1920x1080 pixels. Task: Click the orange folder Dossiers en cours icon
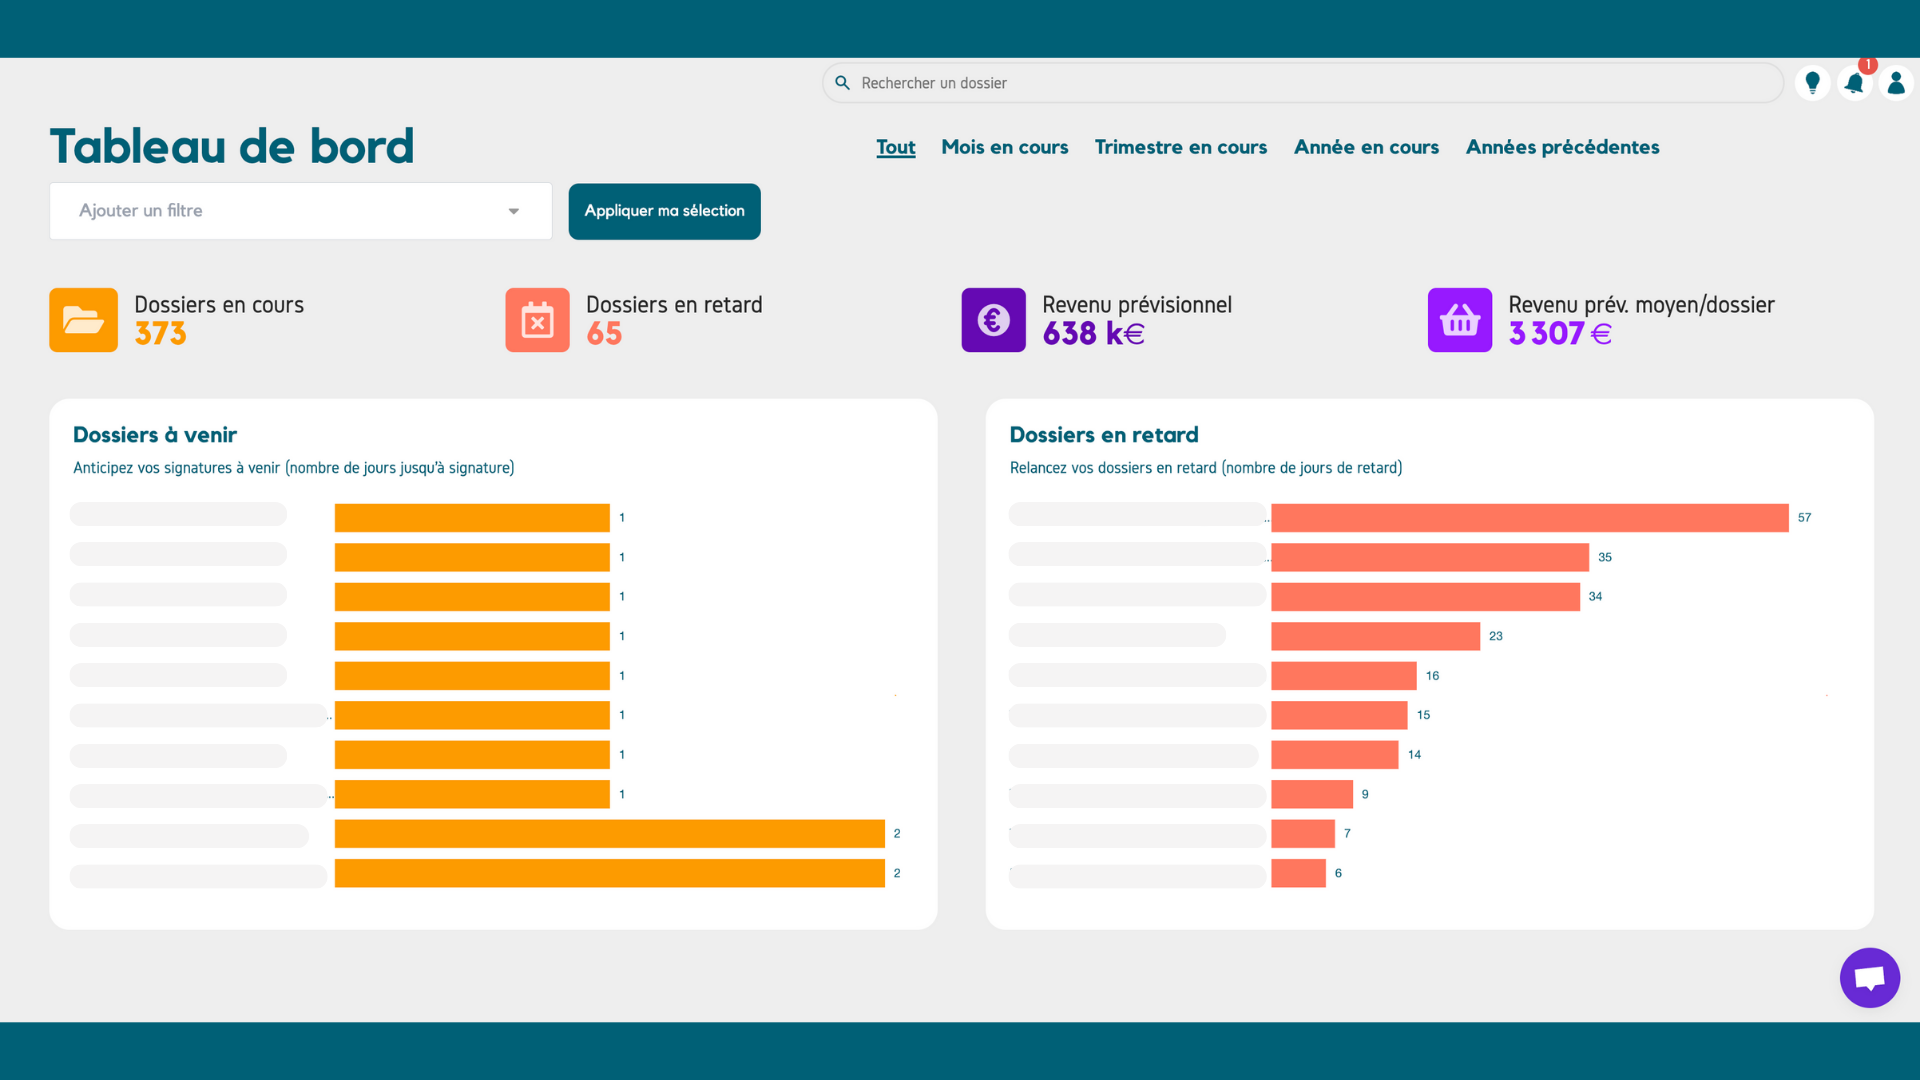point(83,320)
